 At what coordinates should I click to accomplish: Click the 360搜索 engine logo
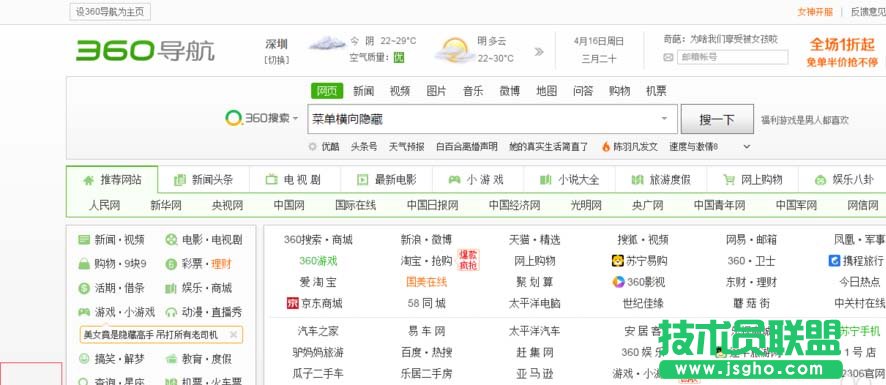coord(257,118)
